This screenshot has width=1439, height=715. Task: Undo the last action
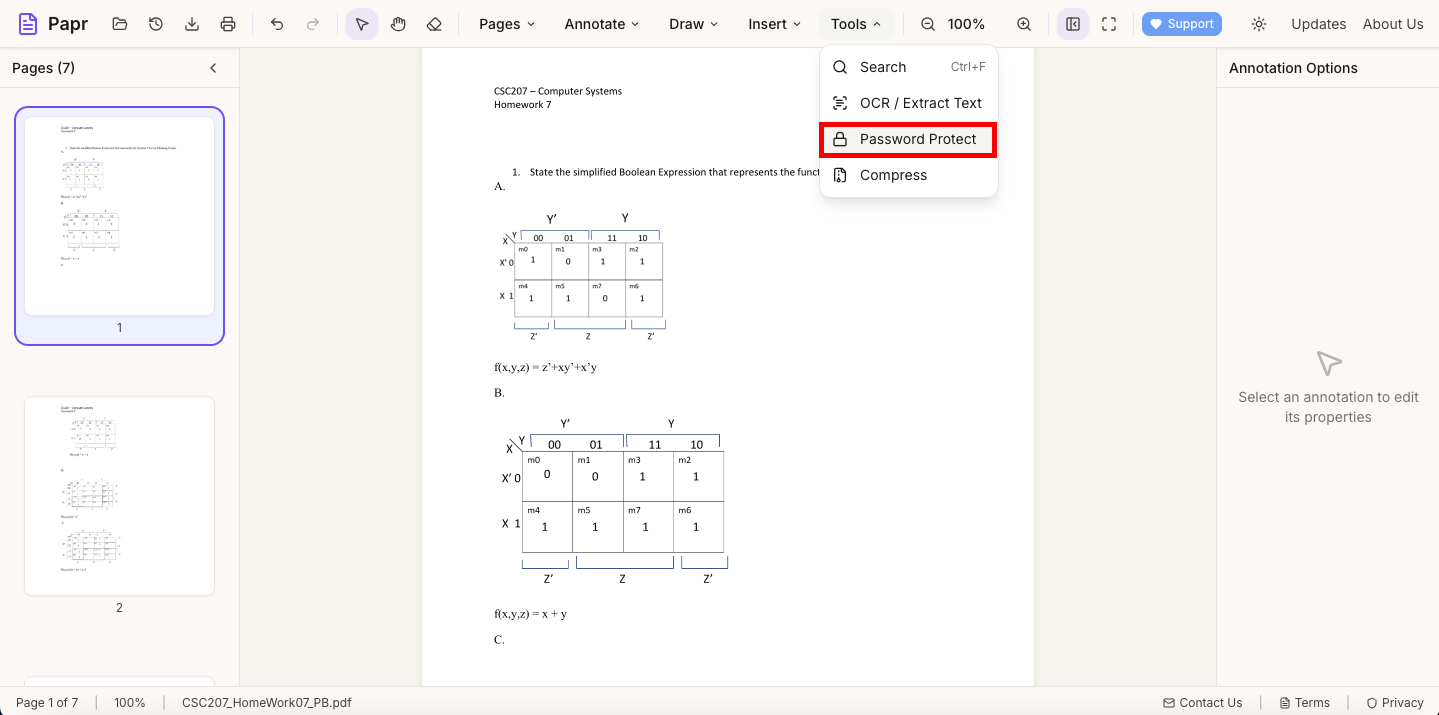point(277,23)
